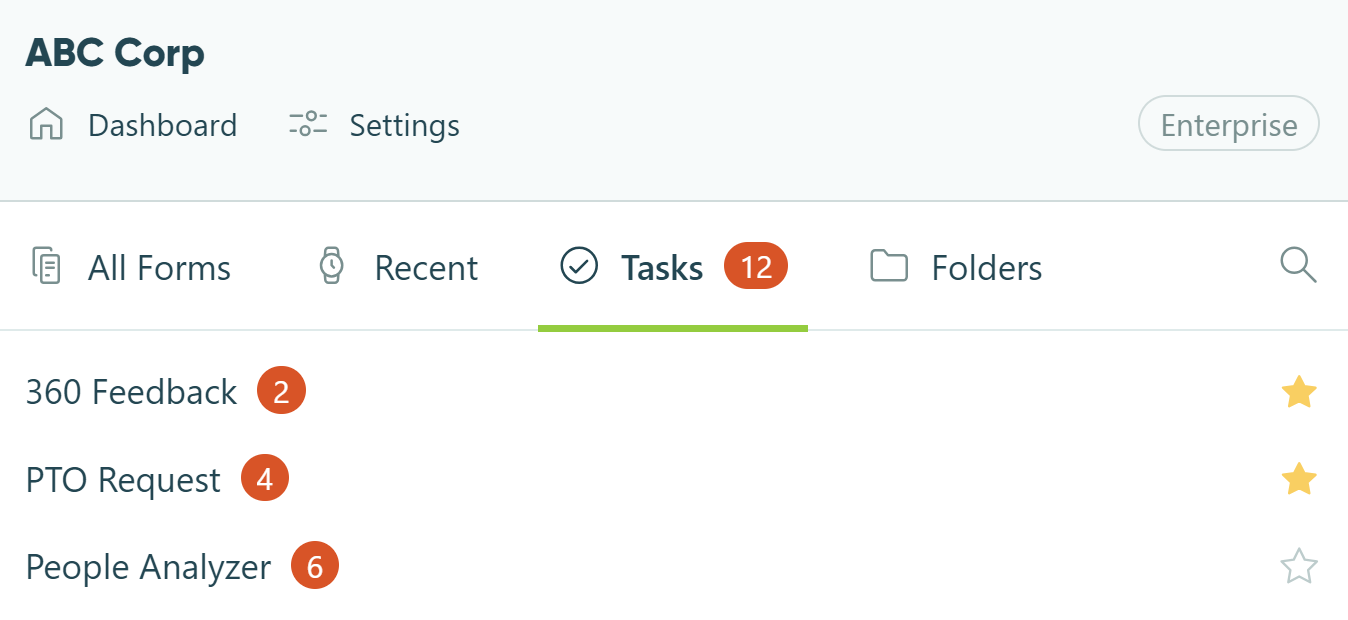This screenshot has width=1348, height=620.
Task: Click the folder icon next to Folders
Action: pyautogui.click(x=889, y=266)
